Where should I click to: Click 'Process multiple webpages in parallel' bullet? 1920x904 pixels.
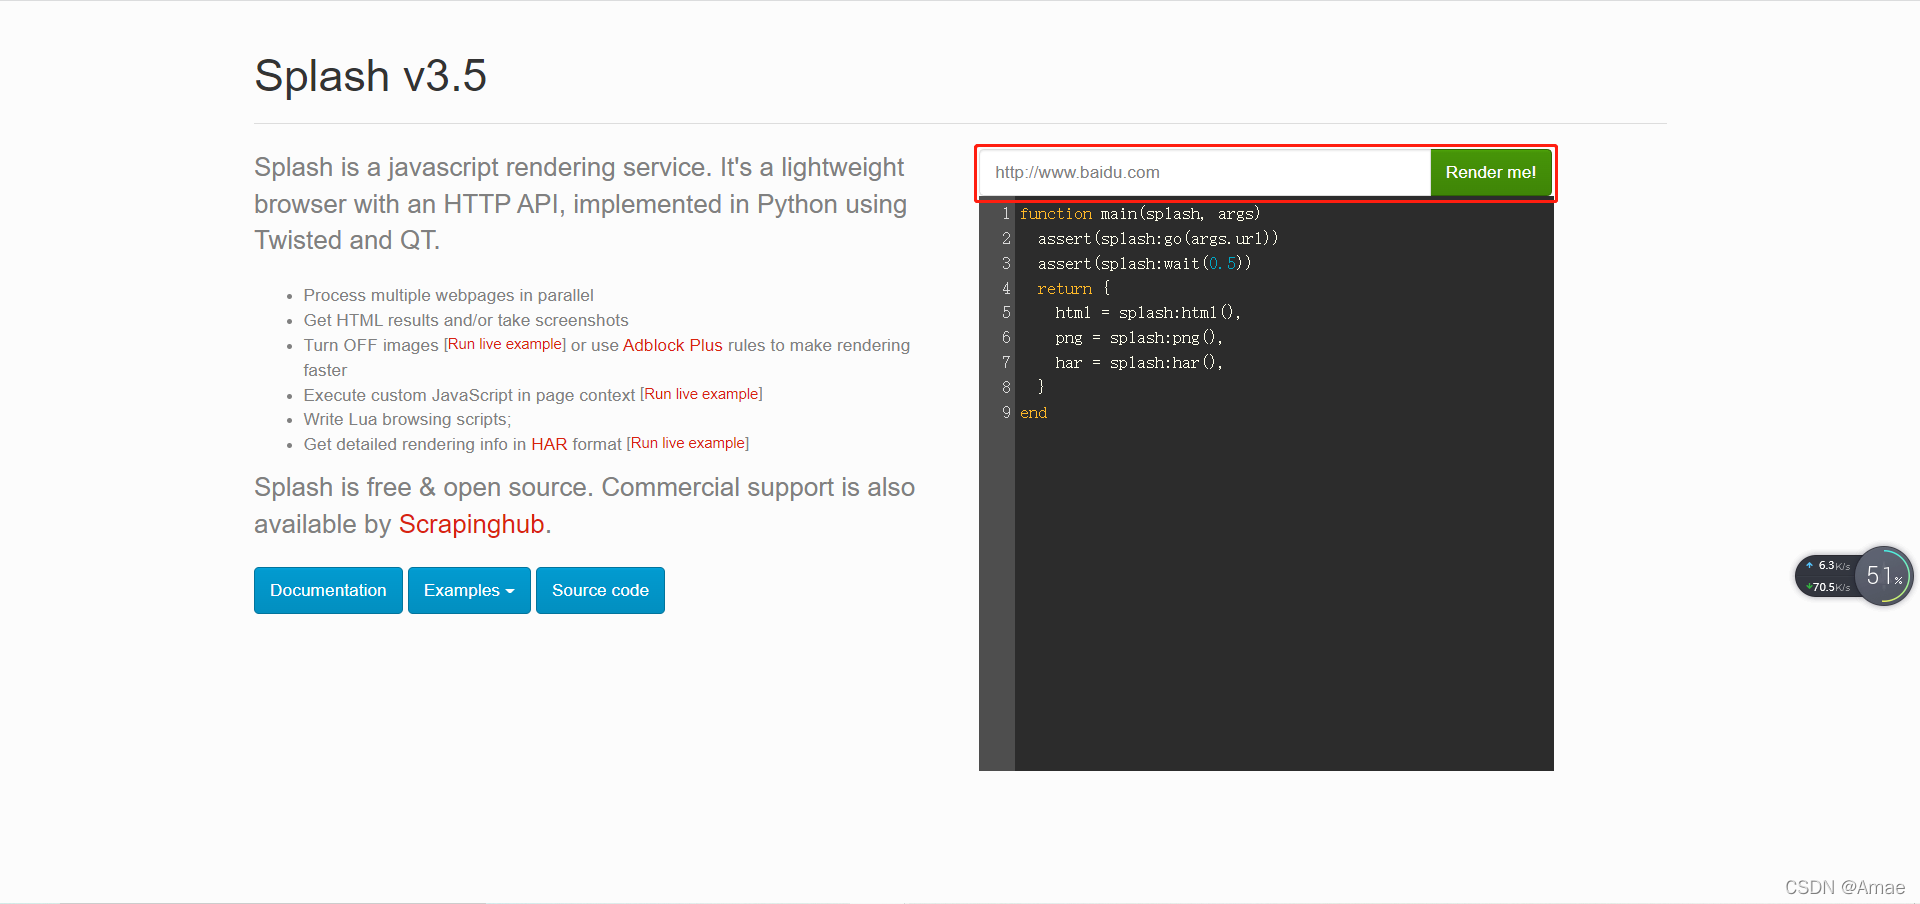(448, 296)
